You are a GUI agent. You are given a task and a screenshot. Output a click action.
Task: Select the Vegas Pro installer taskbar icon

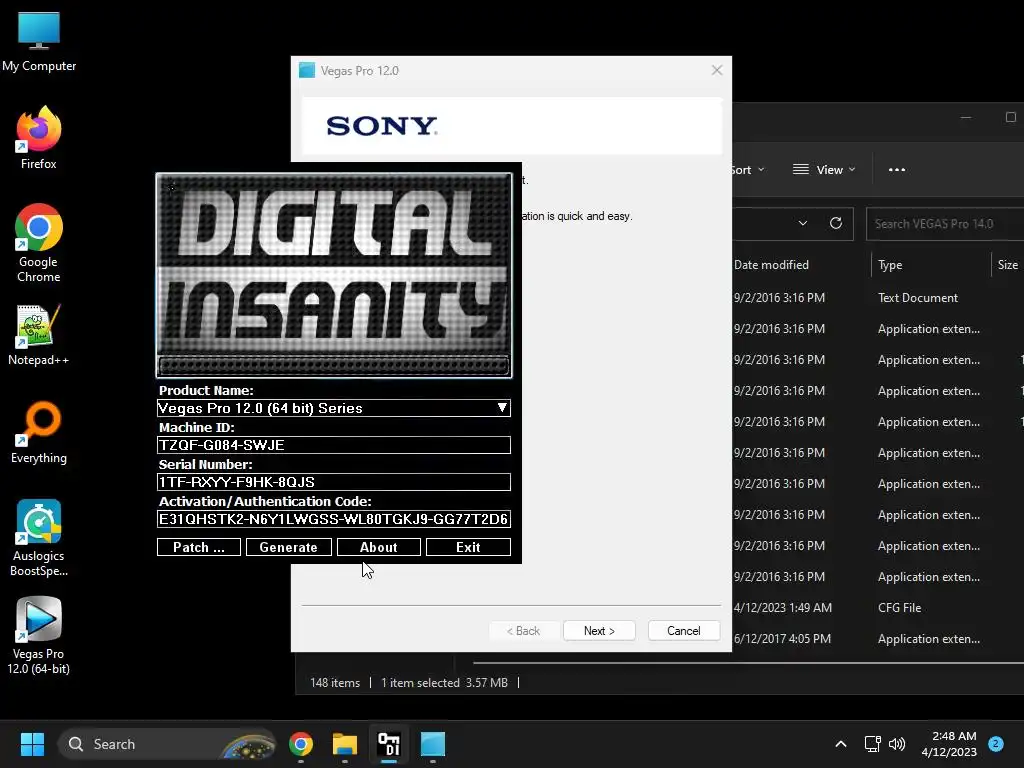432,744
